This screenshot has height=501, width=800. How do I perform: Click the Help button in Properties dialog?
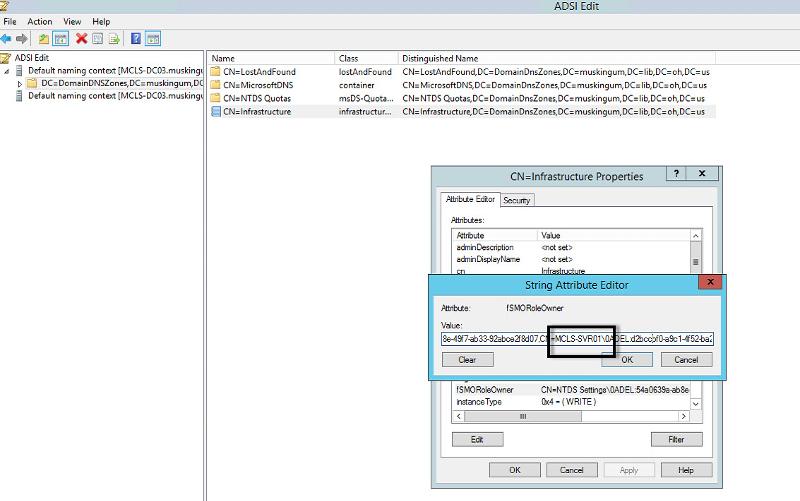pyautogui.click(x=686, y=470)
